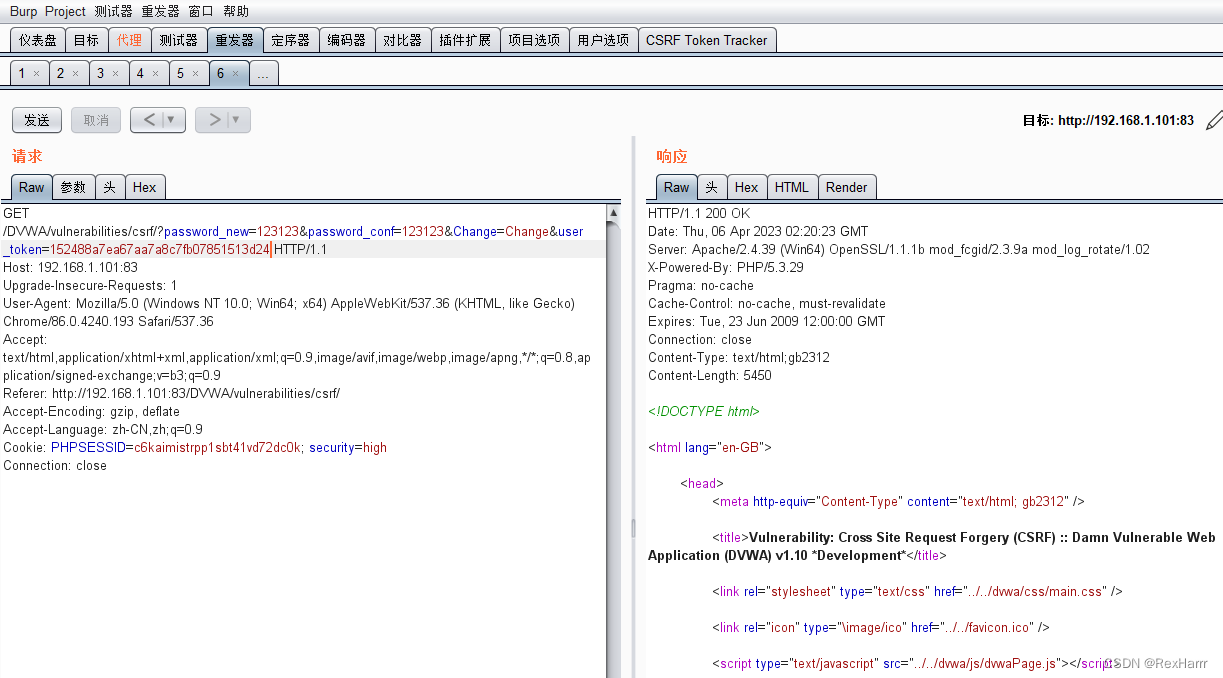Open the Burp menu
Viewport: 1223px width, 678px height.
(x=23, y=11)
